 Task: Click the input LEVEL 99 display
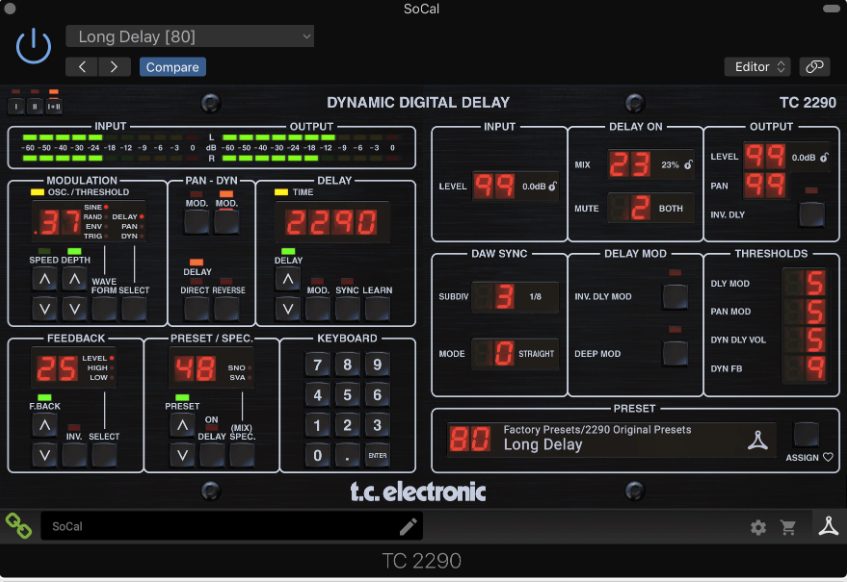[x=494, y=186]
